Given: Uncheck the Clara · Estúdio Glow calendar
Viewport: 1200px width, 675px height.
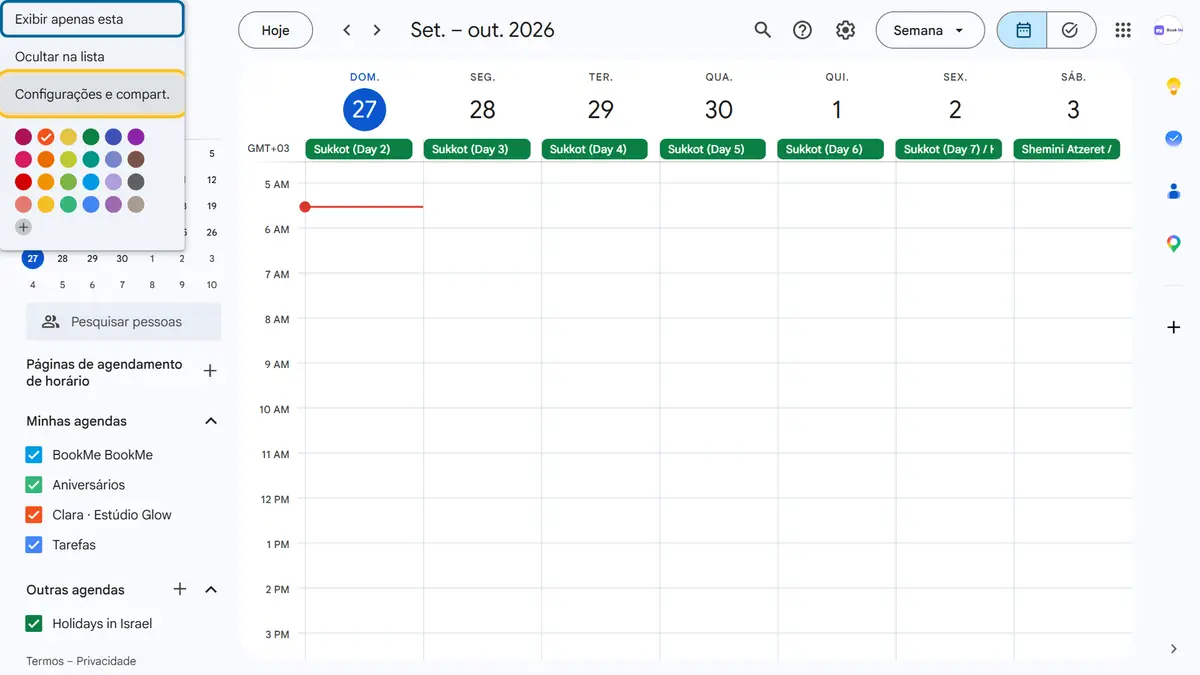Looking at the screenshot, I should (x=33, y=515).
